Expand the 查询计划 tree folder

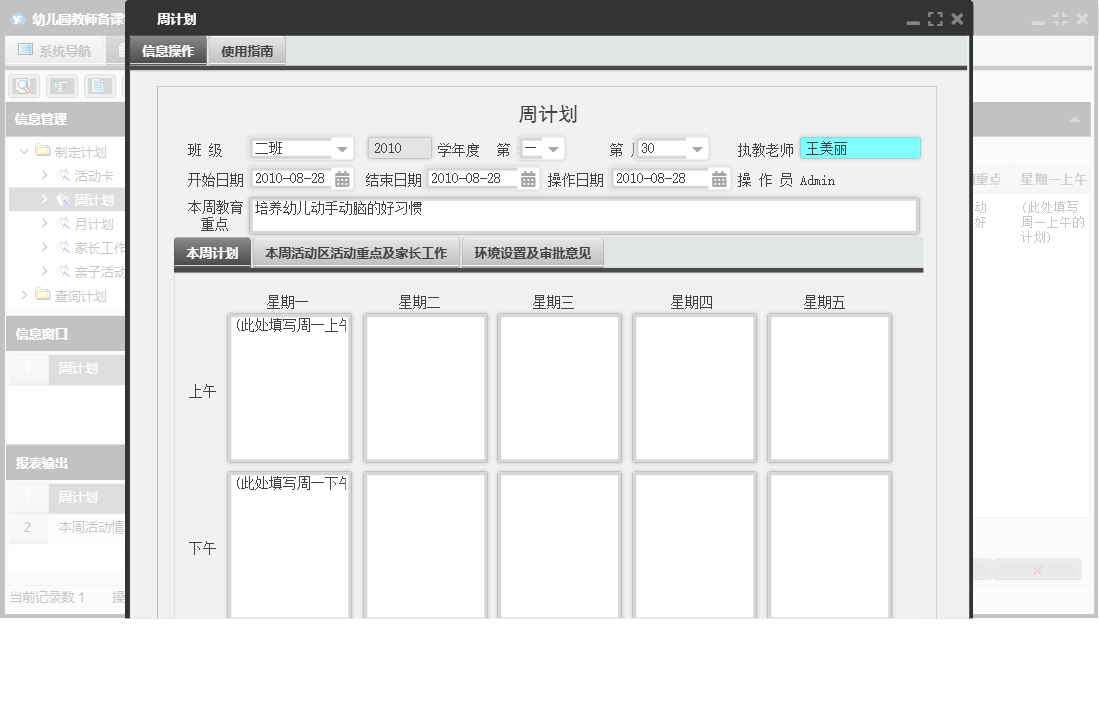click(x=25, y=296)
